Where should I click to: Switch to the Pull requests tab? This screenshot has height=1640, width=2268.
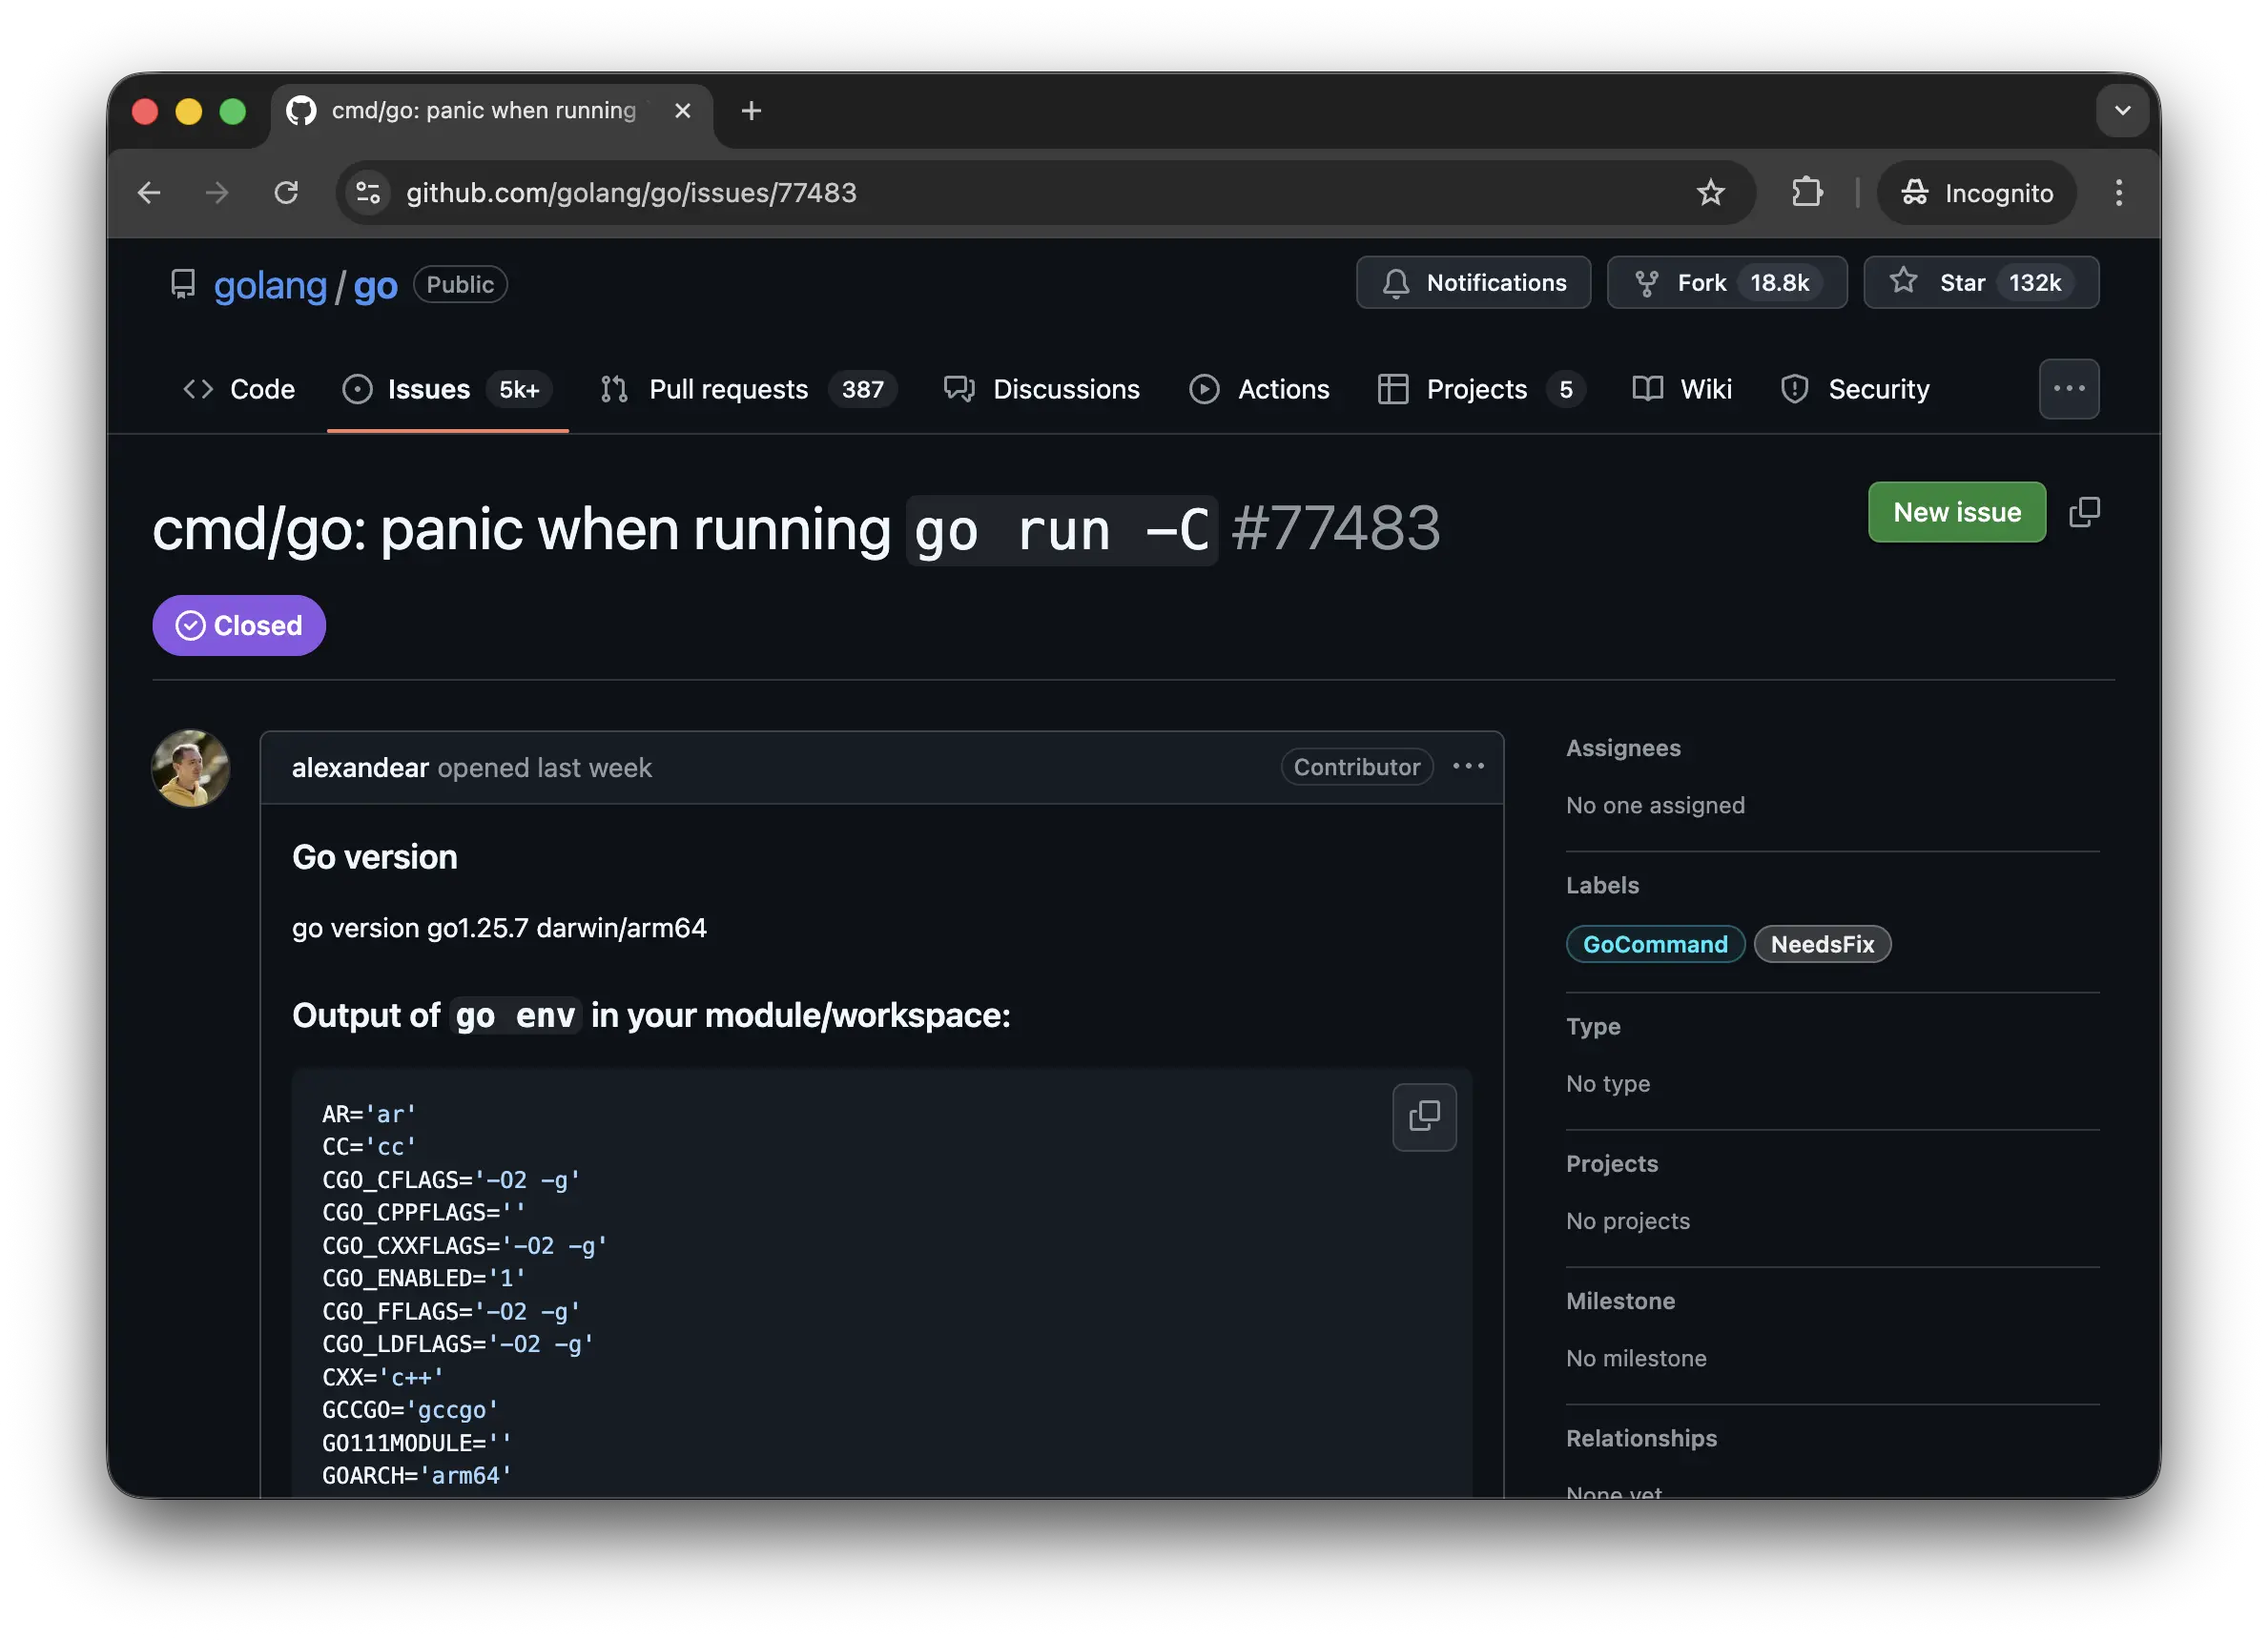pyautogui.click(x=729, y=389)
